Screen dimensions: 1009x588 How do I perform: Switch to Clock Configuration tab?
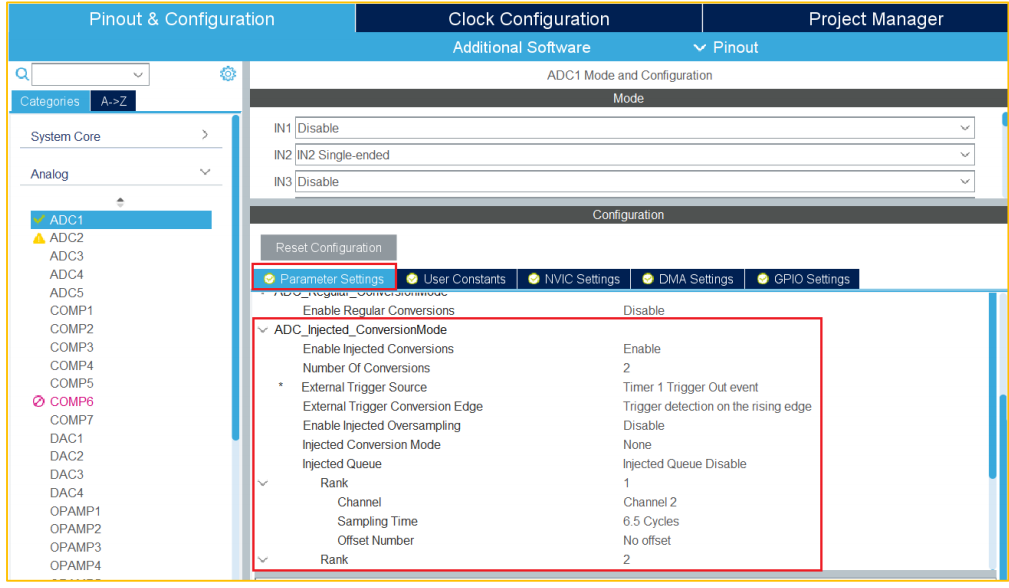(x=529, y=19)
